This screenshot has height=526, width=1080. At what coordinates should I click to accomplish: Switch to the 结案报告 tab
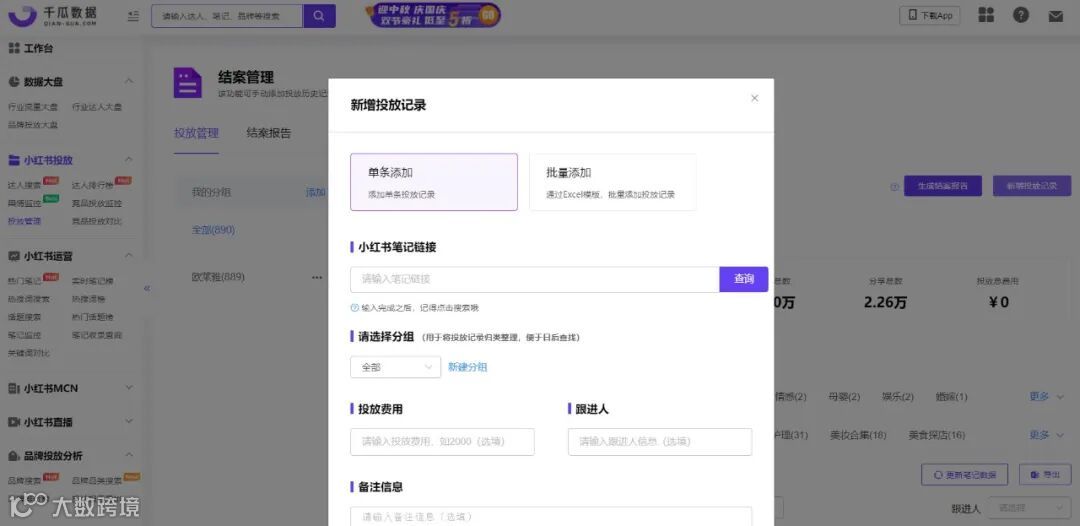pos(269,134)
